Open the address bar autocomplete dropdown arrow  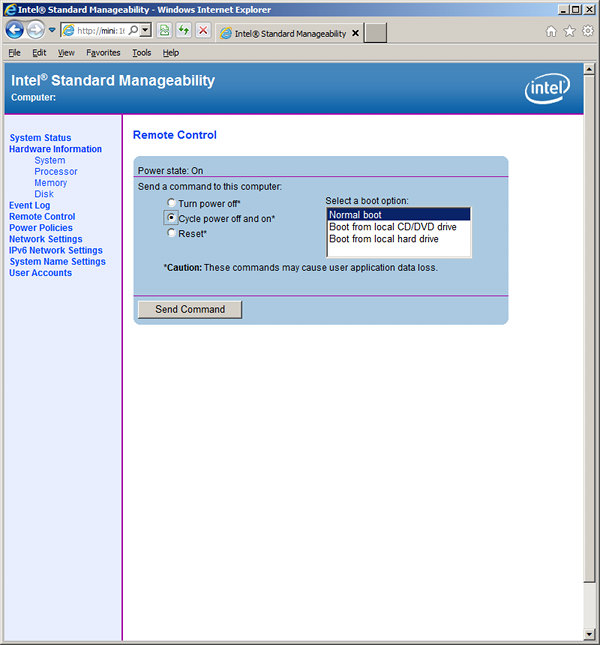tap(145, 30)
